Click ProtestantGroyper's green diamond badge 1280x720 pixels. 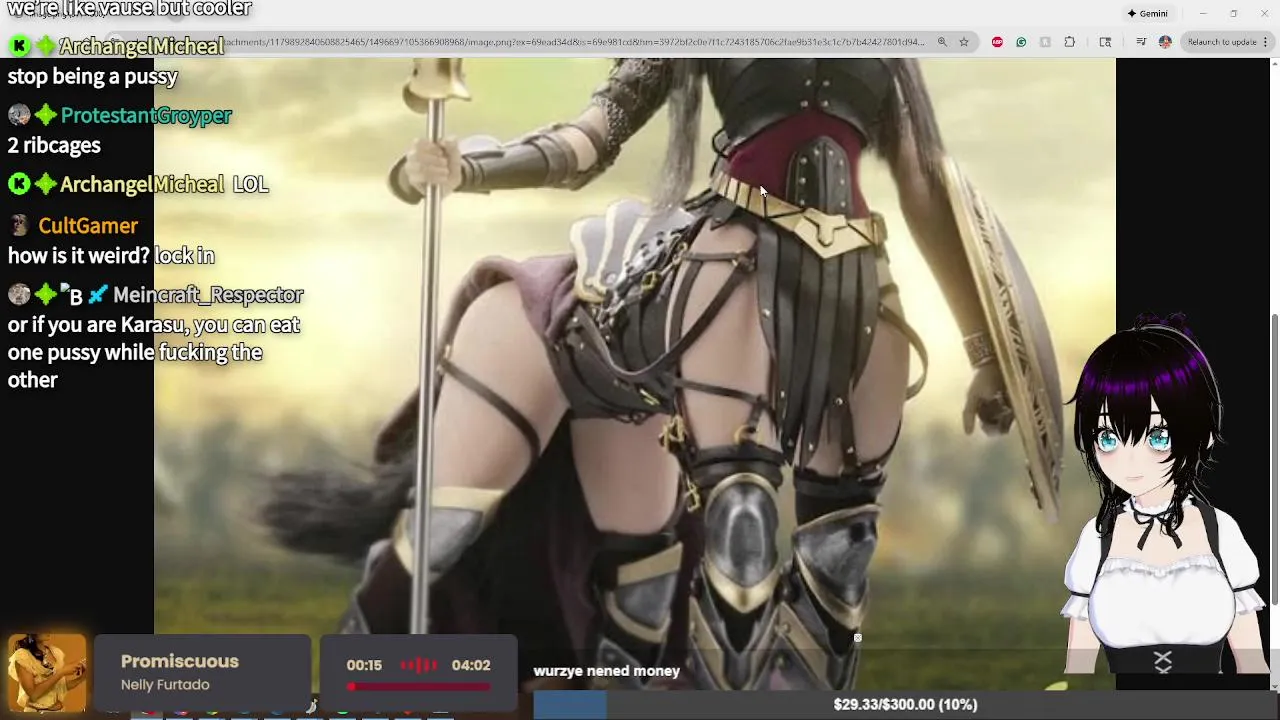(x=46, y=115)
